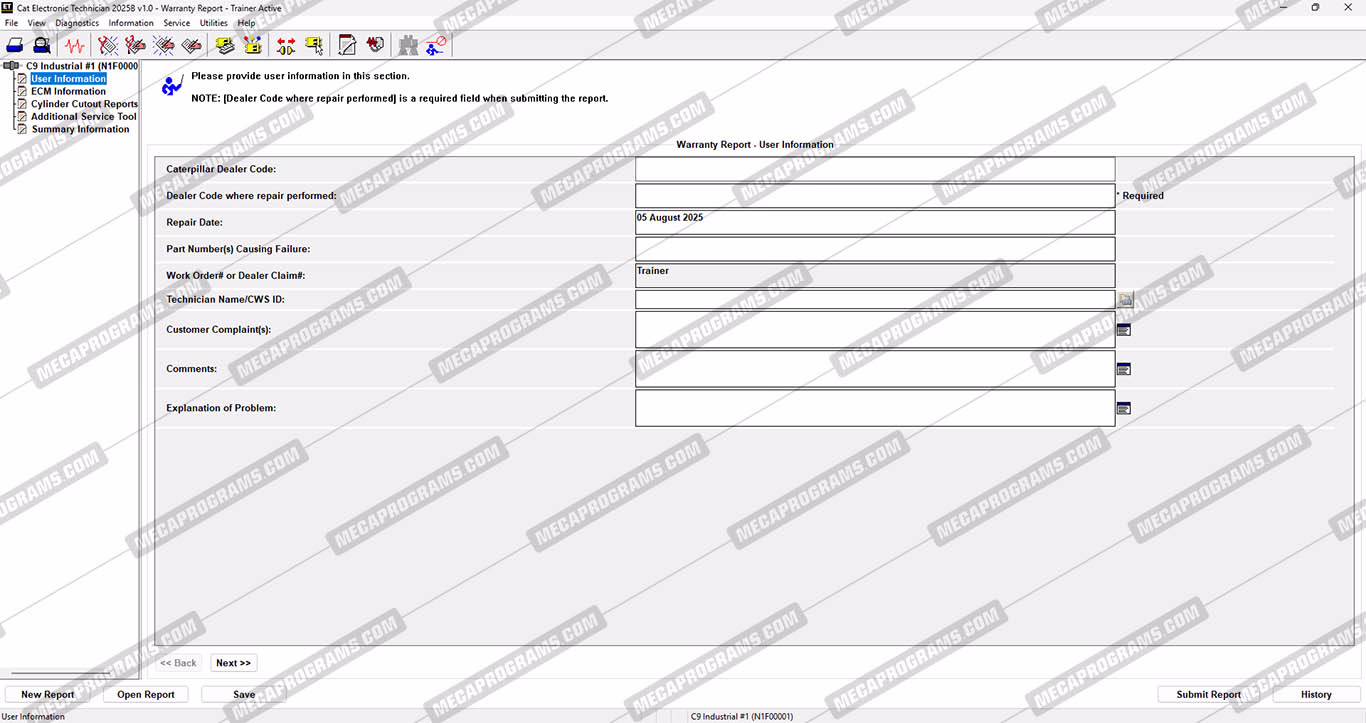Open Logged Event Codes toolbar icon
The height and width of the screenshot is (723, 1366).
coord(192,45)
